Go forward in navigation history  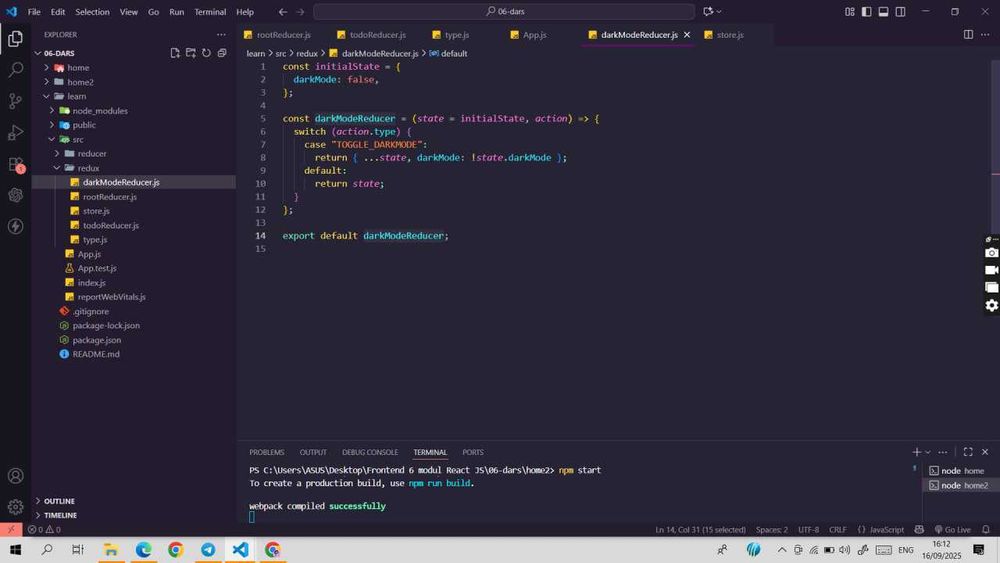point(300,11)
